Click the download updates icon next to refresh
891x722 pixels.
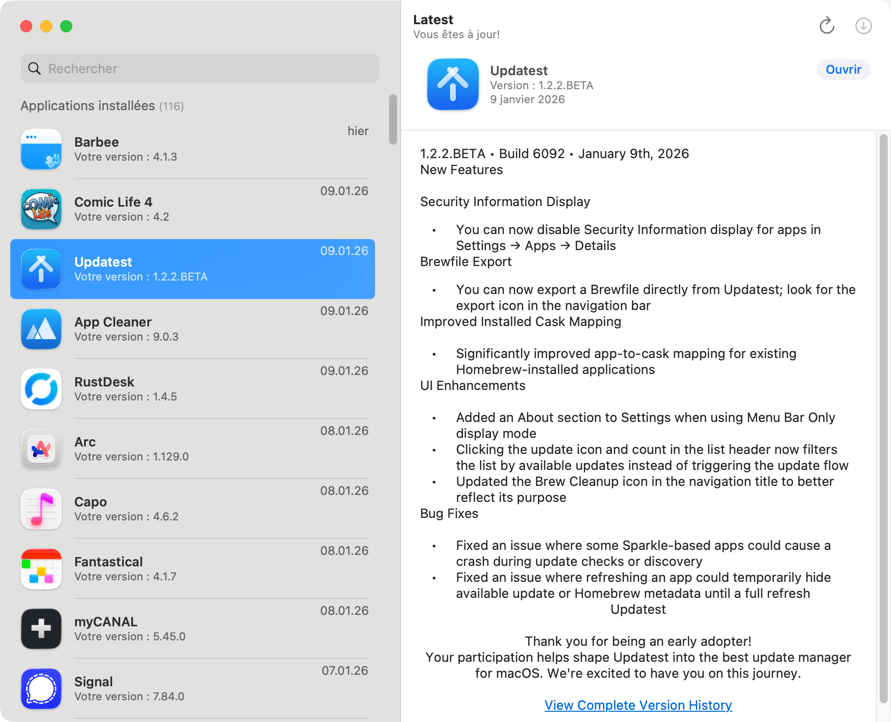[863, 26]
